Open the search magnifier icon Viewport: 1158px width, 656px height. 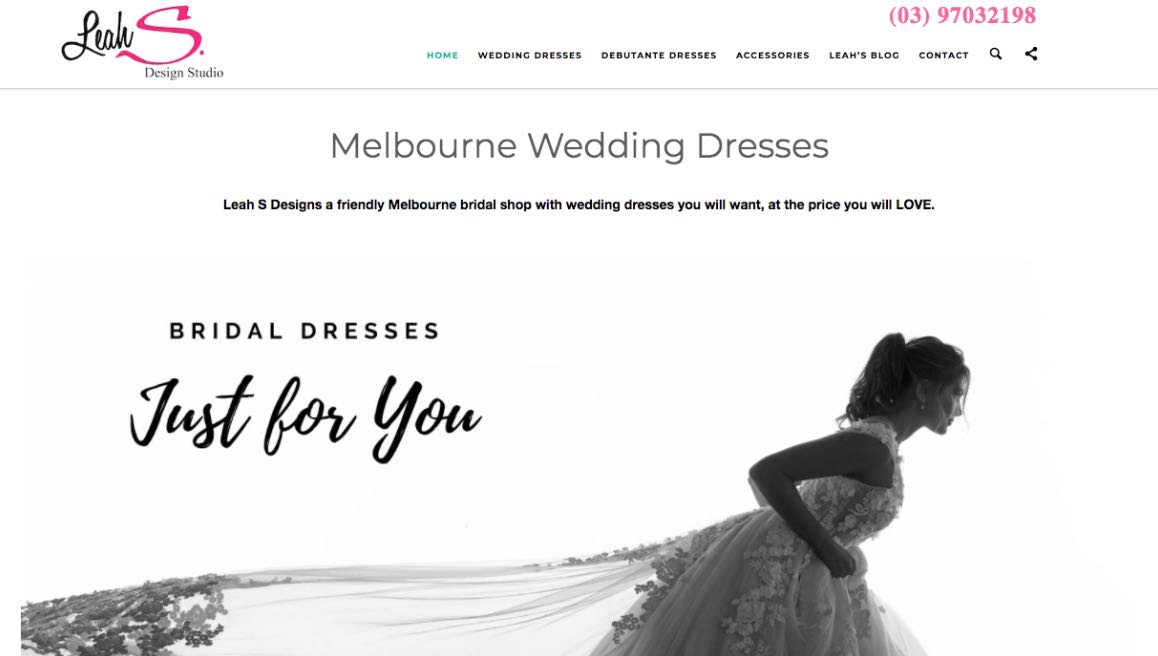996,54
